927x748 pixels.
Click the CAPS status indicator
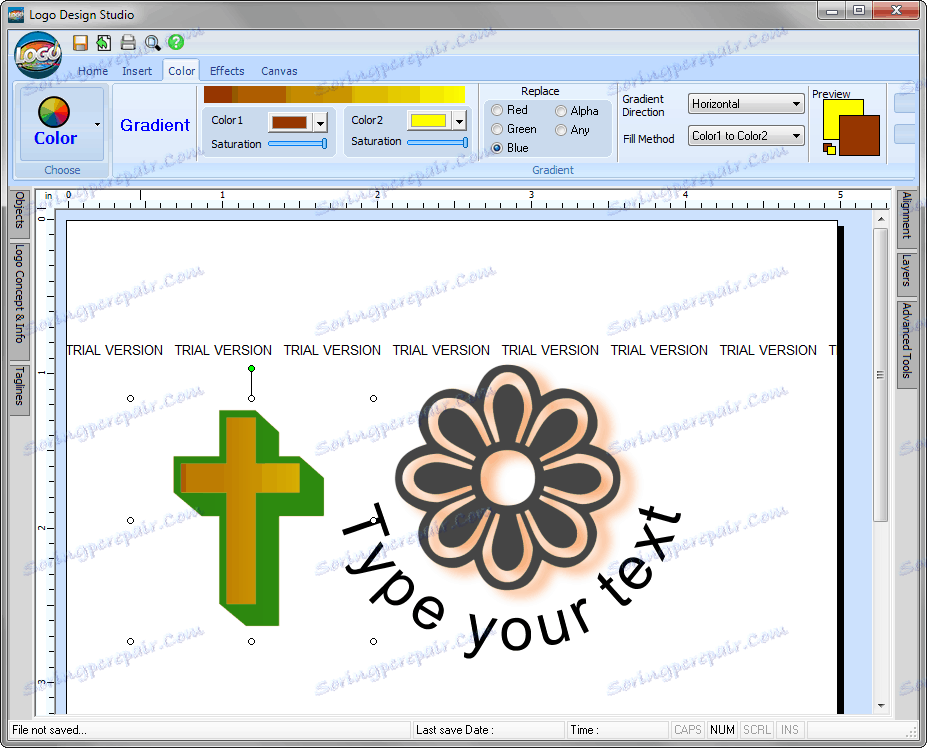click(688, 730)
